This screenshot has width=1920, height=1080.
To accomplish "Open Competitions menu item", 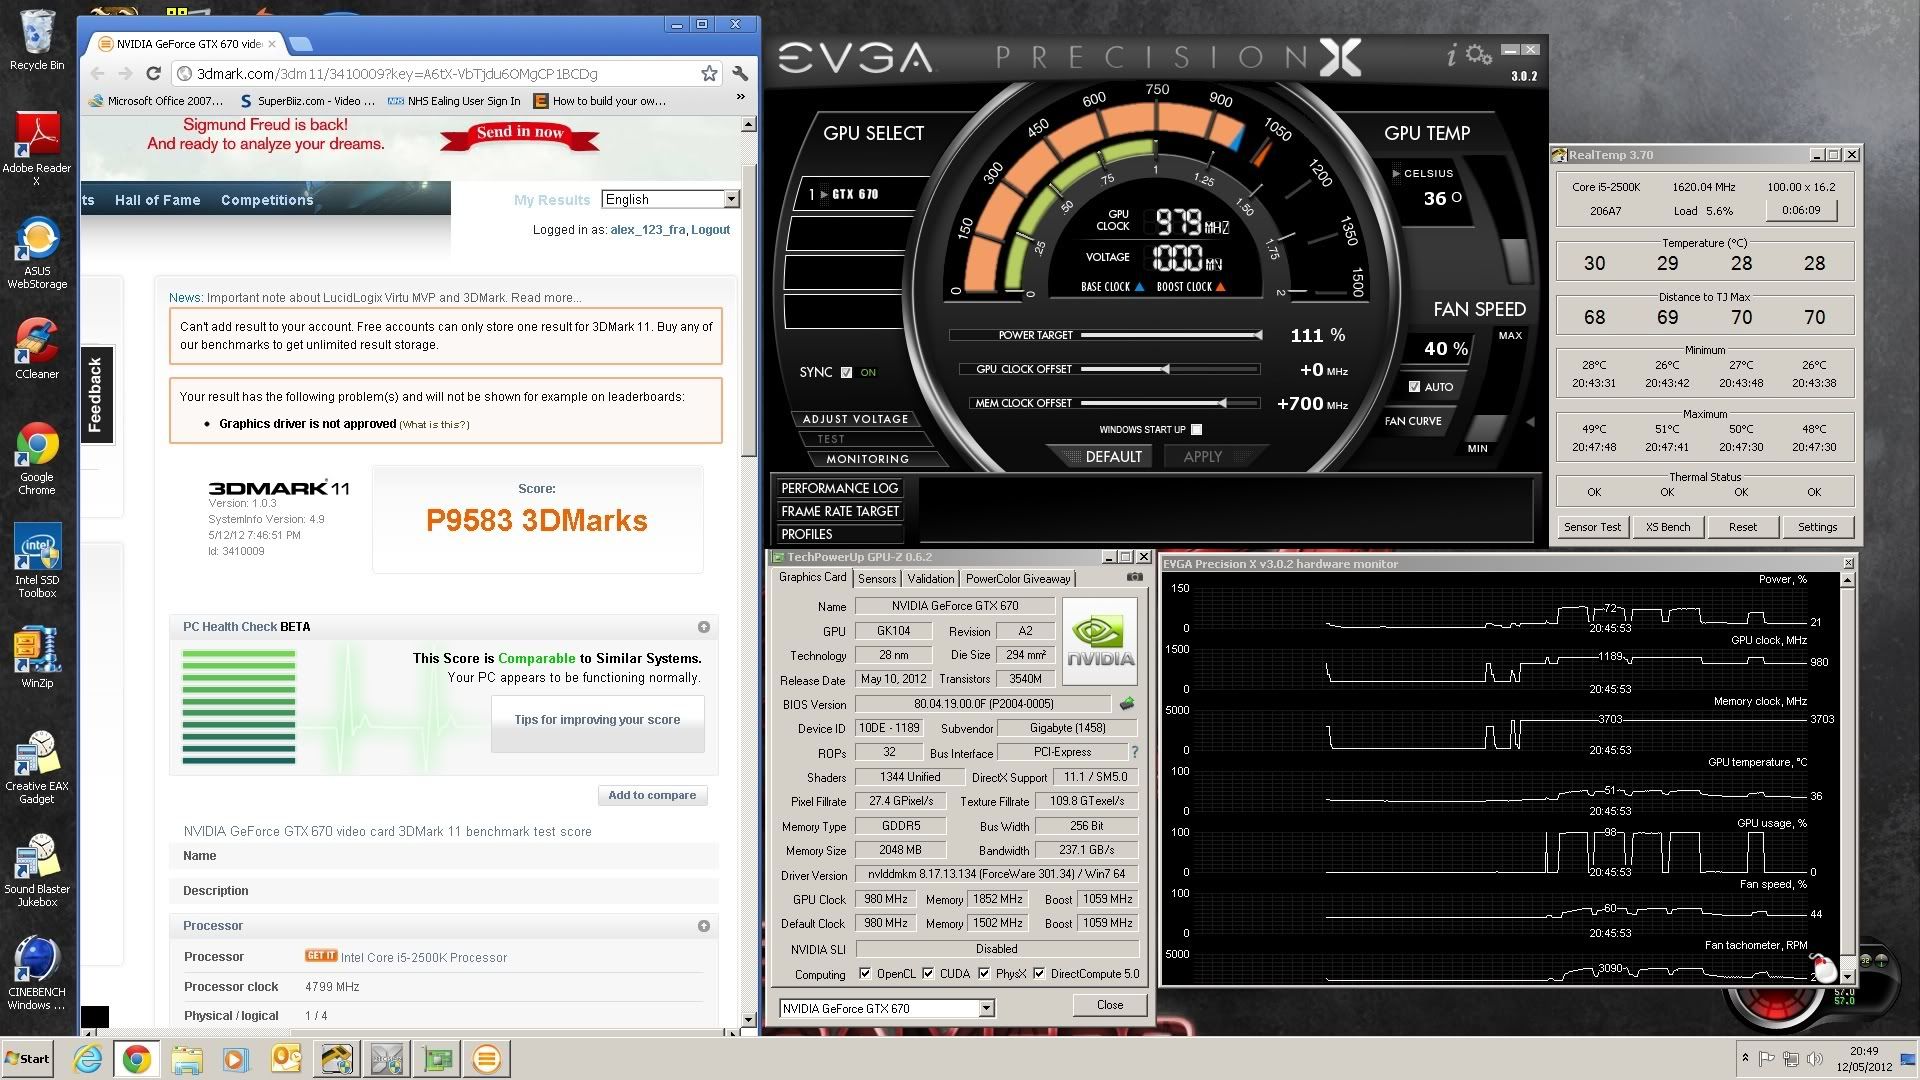I will coord(267,200).
